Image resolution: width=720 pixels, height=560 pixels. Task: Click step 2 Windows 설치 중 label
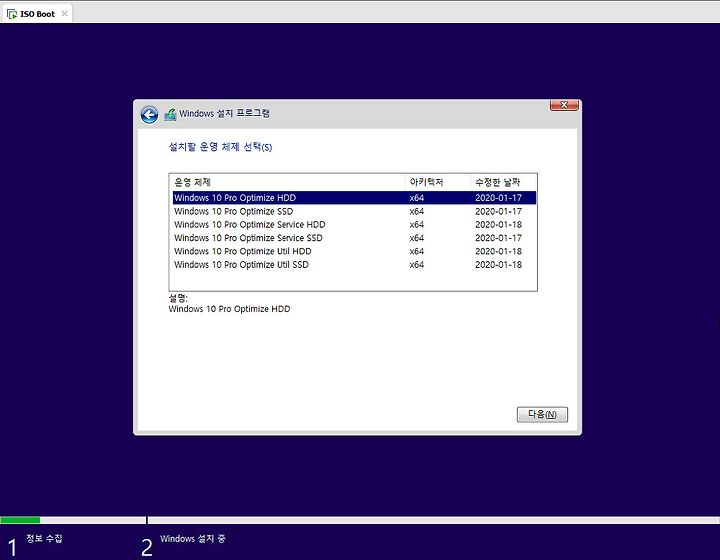pyautogui.click(x=192, y=538)
